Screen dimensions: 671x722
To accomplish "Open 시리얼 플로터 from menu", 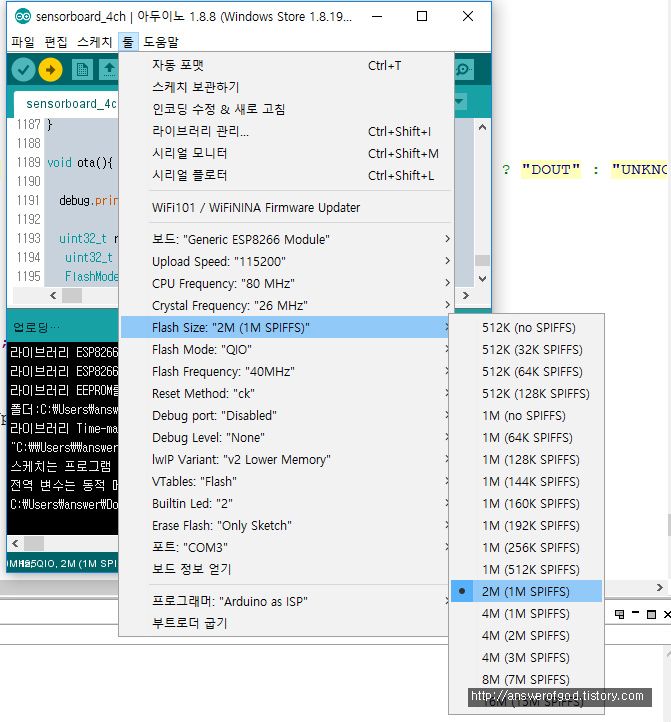I will point(286,175).
